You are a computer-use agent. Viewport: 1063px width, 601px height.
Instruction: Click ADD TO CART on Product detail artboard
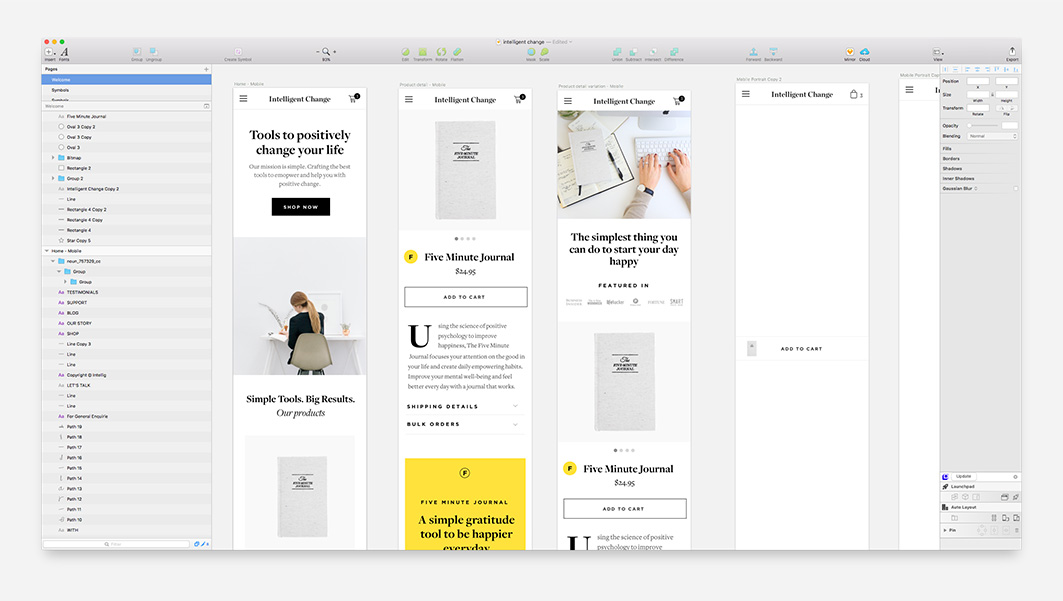pyautogui.click(x=465, y=297)
